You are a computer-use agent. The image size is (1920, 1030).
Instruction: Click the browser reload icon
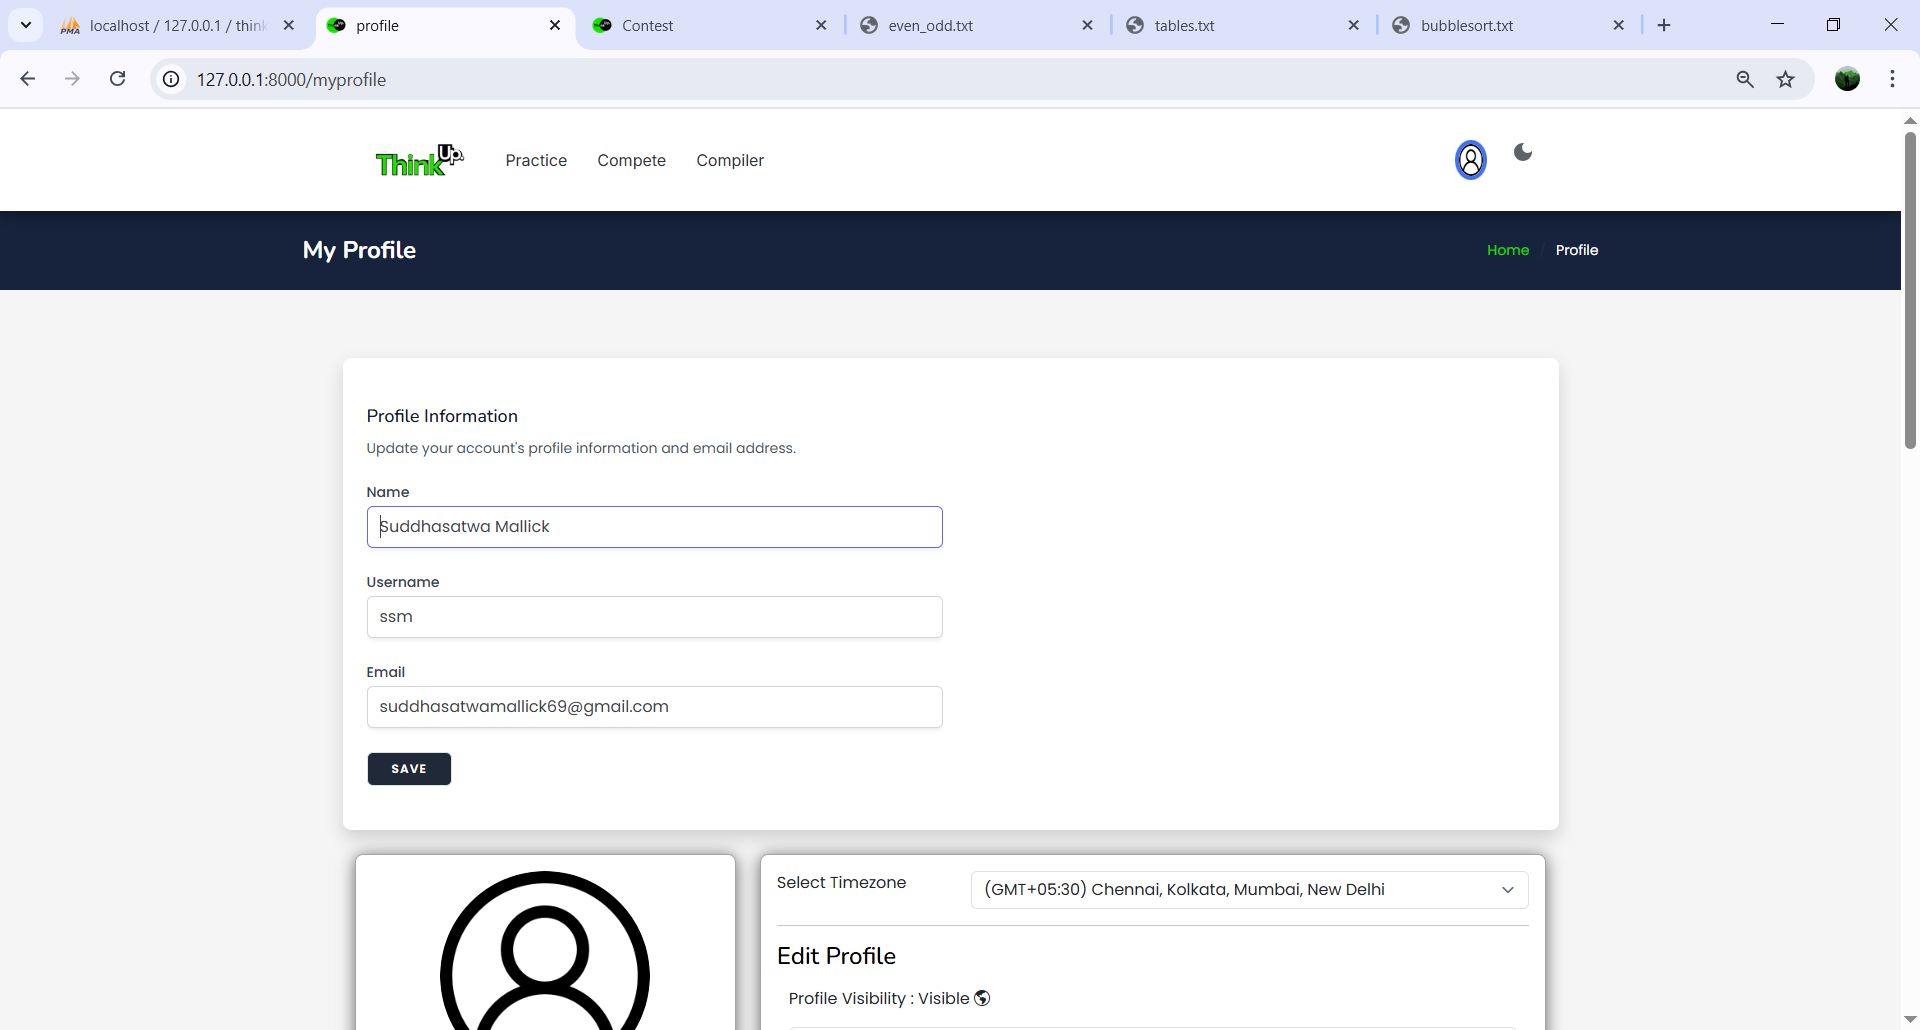coord(118,79)
